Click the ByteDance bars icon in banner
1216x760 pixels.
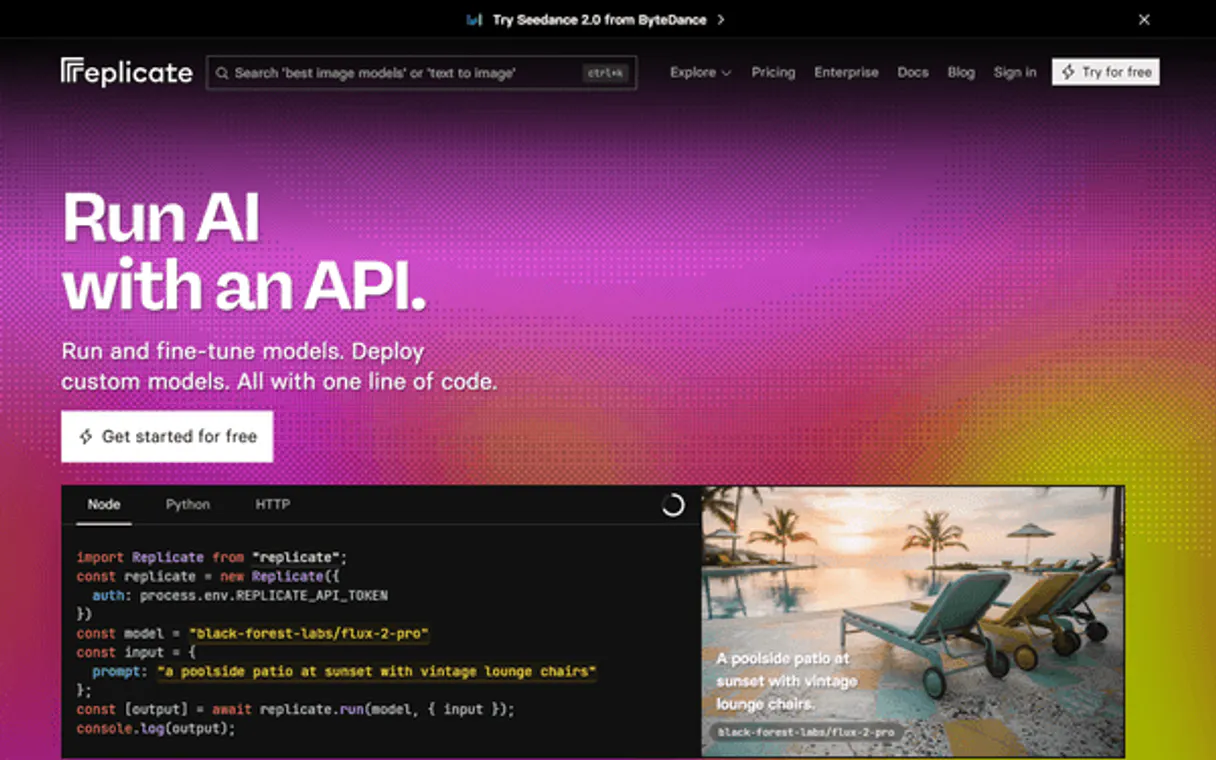(x=474, y=20)
